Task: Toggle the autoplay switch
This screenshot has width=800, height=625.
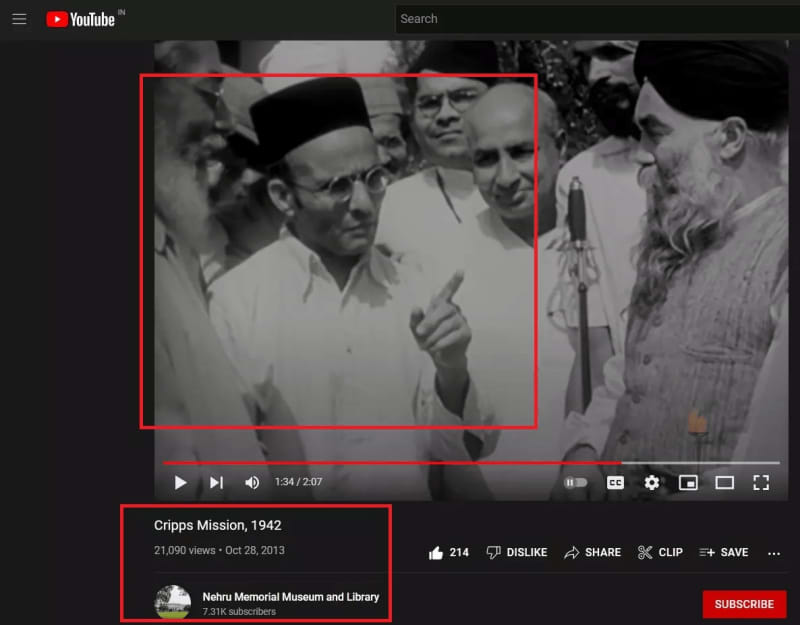Action: (x=576, y=482)
